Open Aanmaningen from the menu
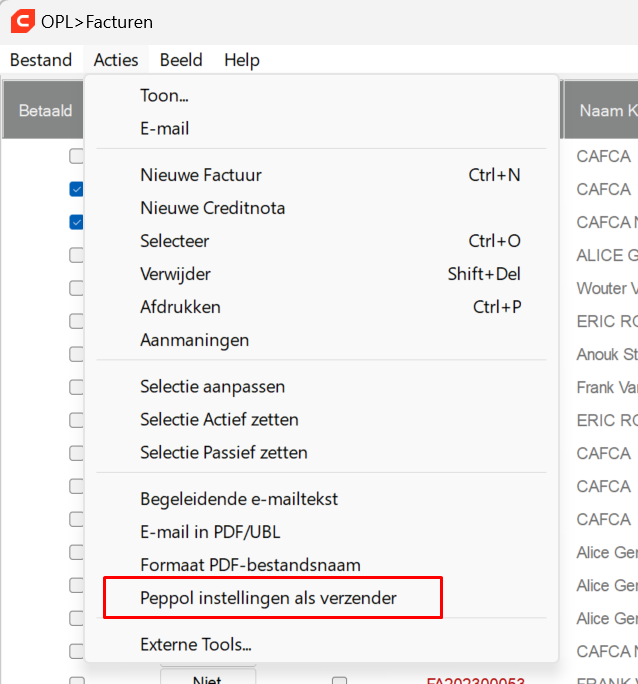 coord(321,340)
